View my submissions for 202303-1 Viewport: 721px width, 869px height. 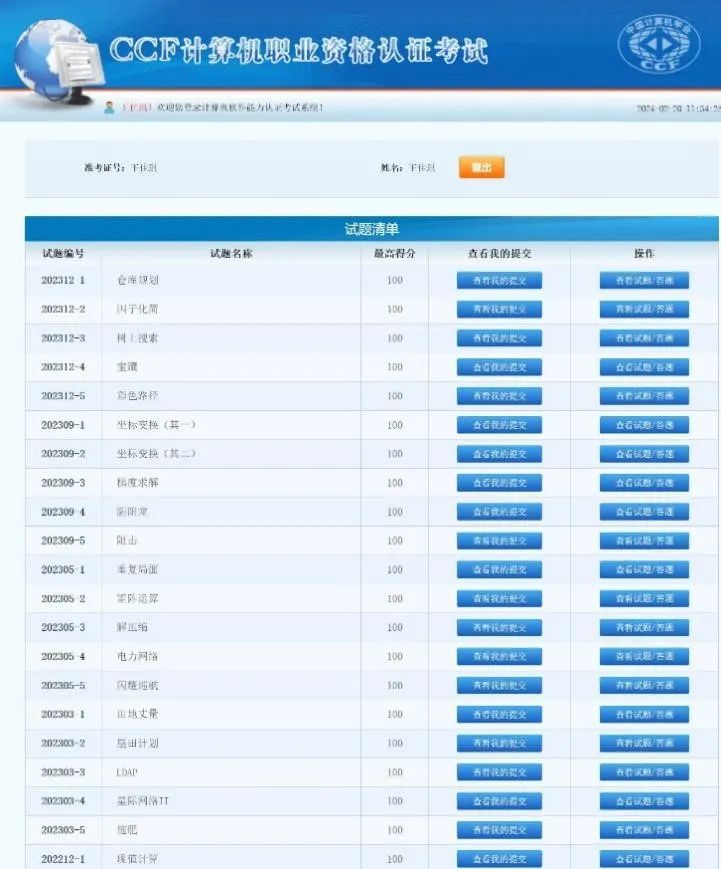click(x=499, y=714)
